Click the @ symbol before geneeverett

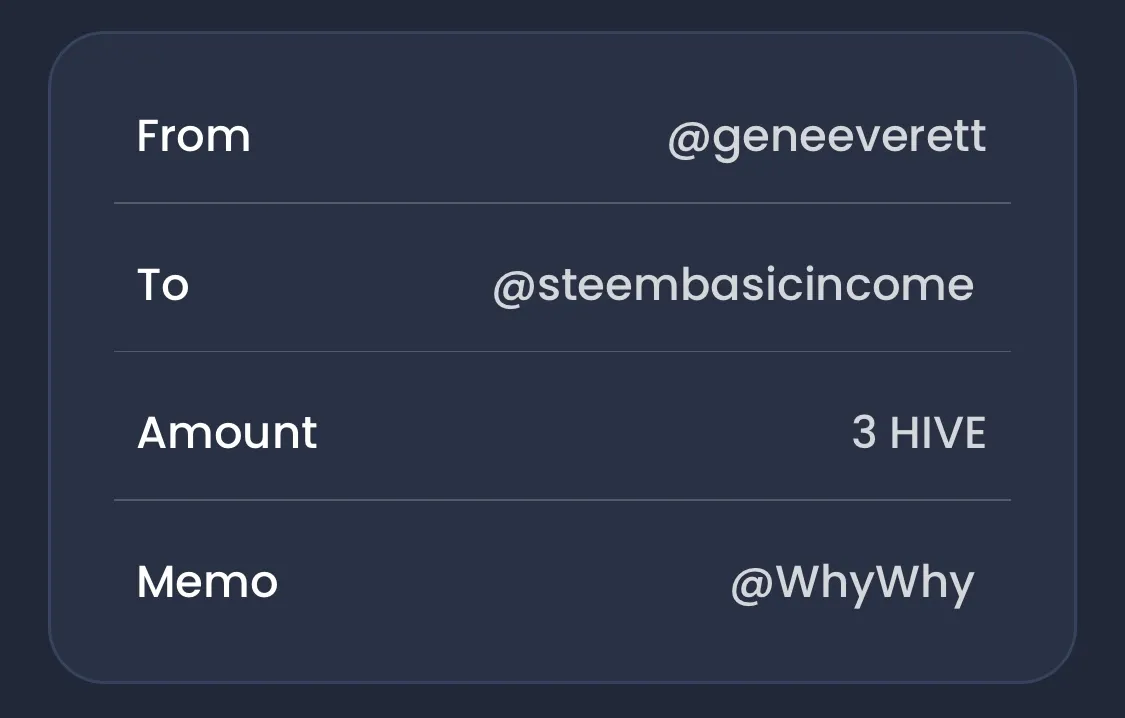tap(689, 140)
